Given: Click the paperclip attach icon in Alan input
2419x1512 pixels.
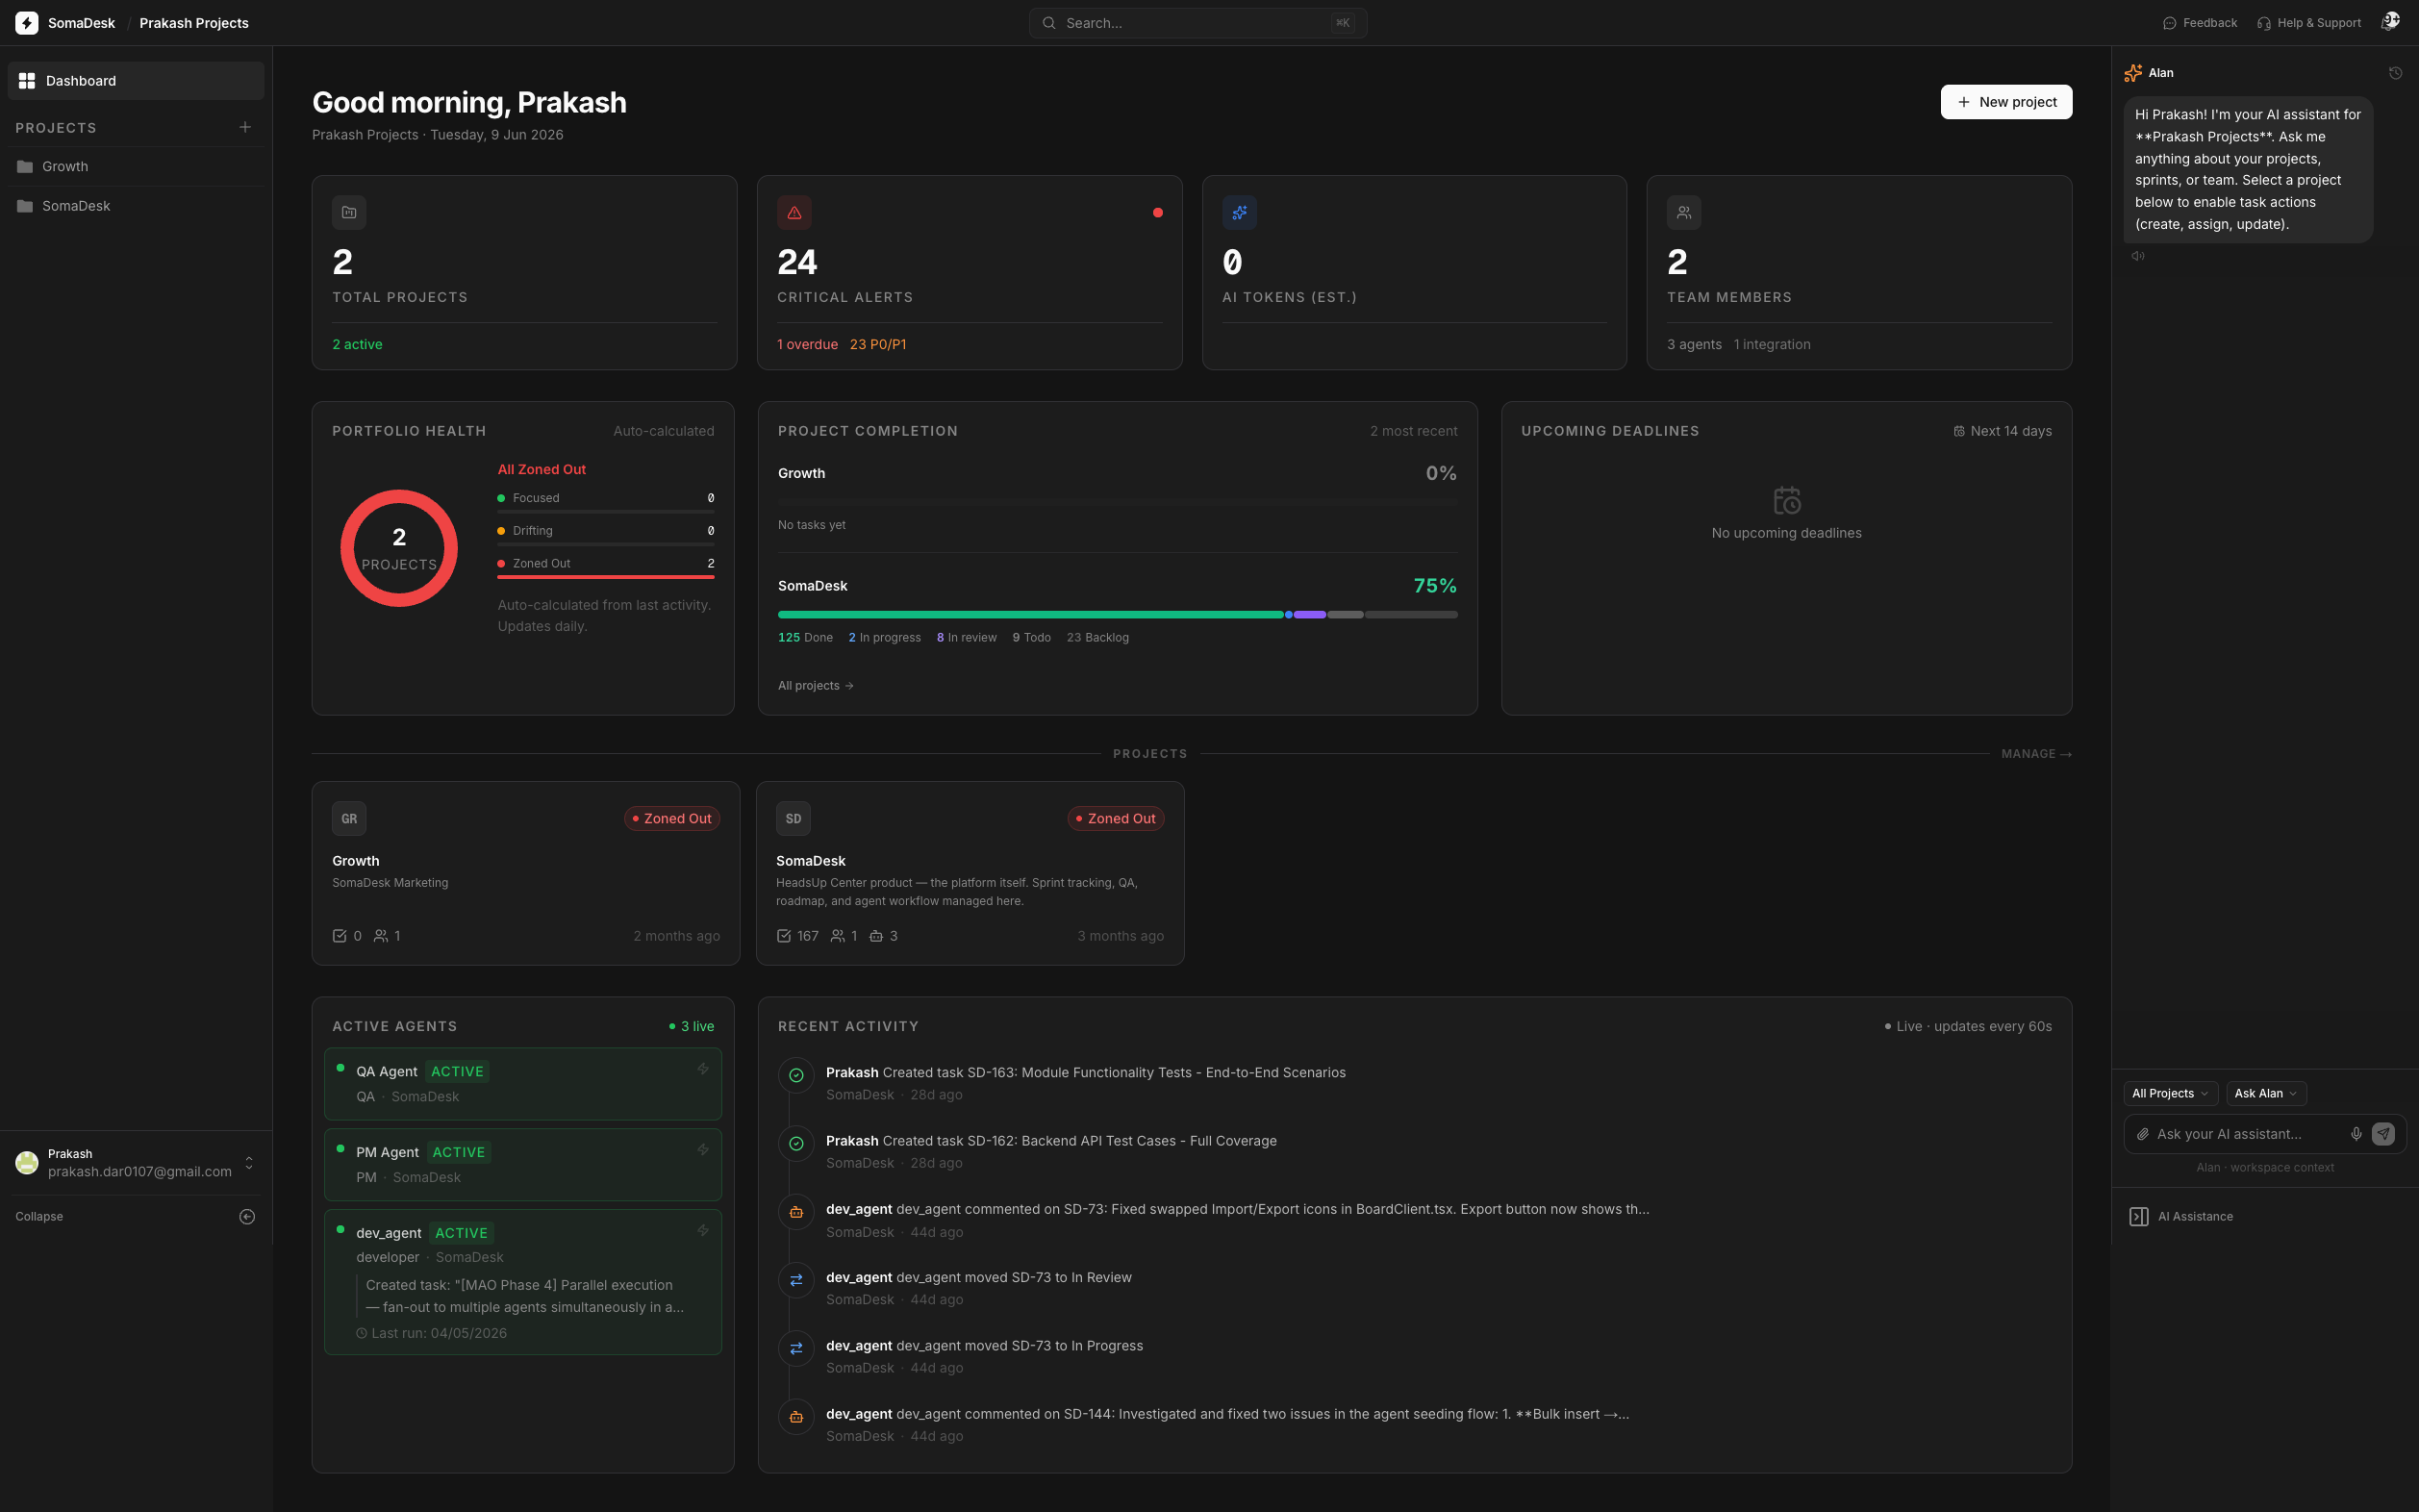Looking at the screenshot, I should click(x=2142, y=1134).
